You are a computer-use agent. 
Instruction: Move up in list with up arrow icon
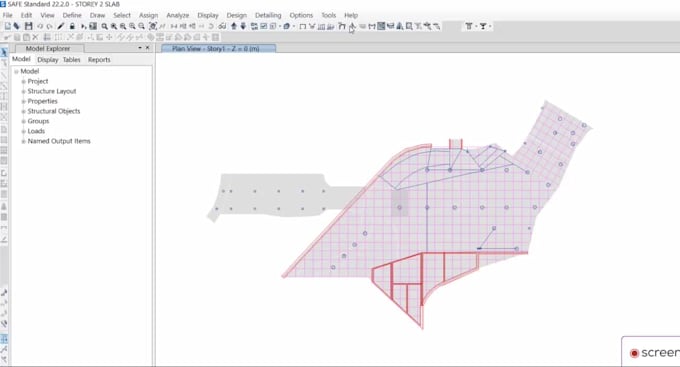tap(234, 26)
